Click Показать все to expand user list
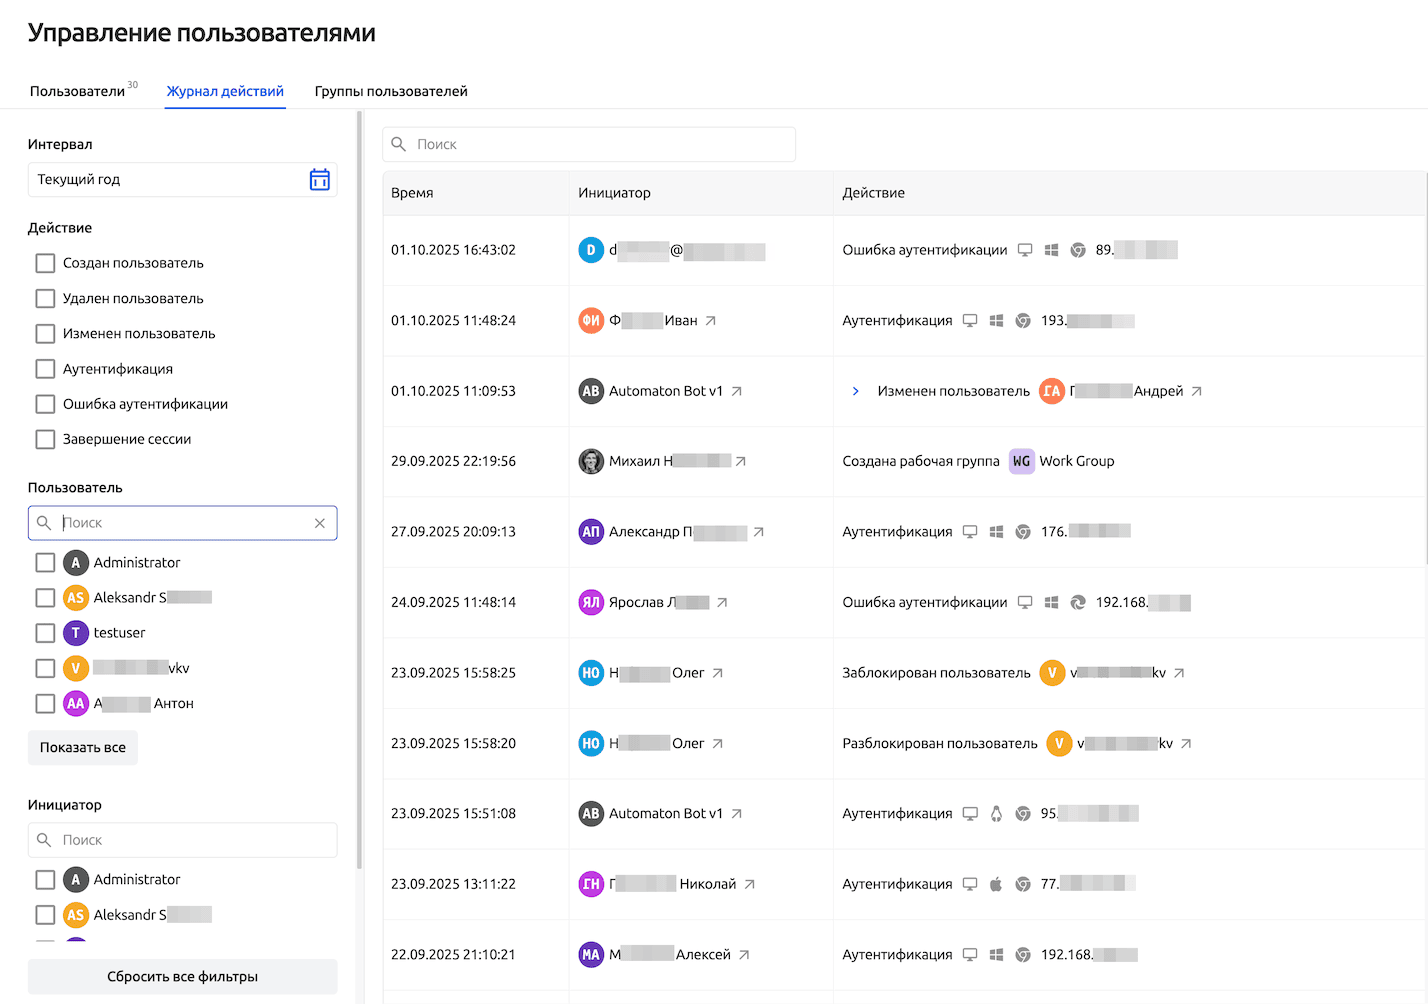This screenshot has height=1004, width=1428. click(83, 747)
